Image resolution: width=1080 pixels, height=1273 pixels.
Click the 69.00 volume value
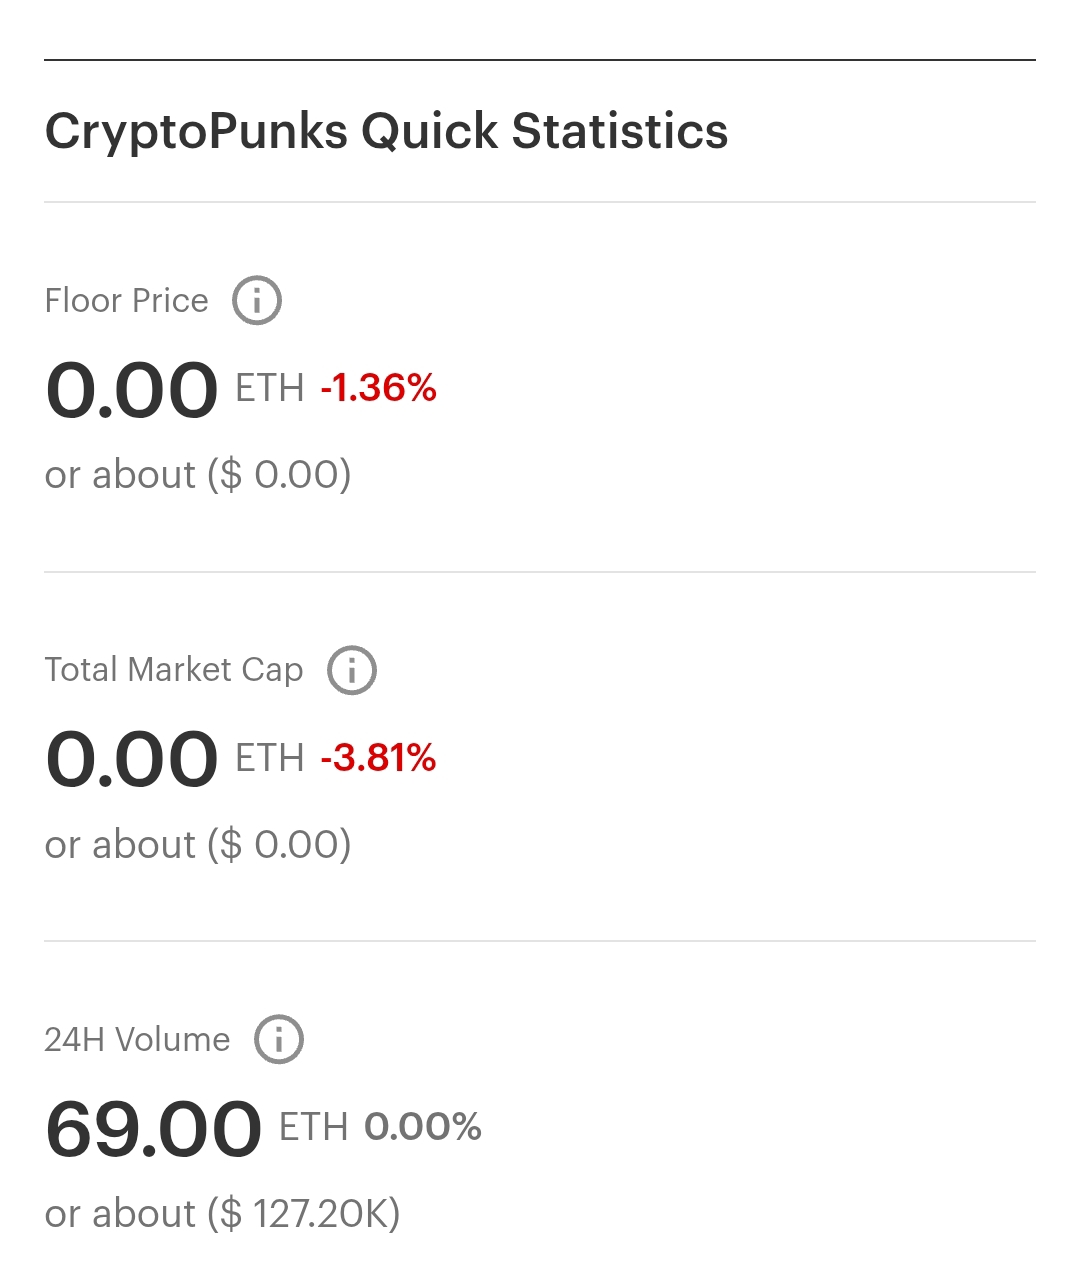click(153, 1129)
